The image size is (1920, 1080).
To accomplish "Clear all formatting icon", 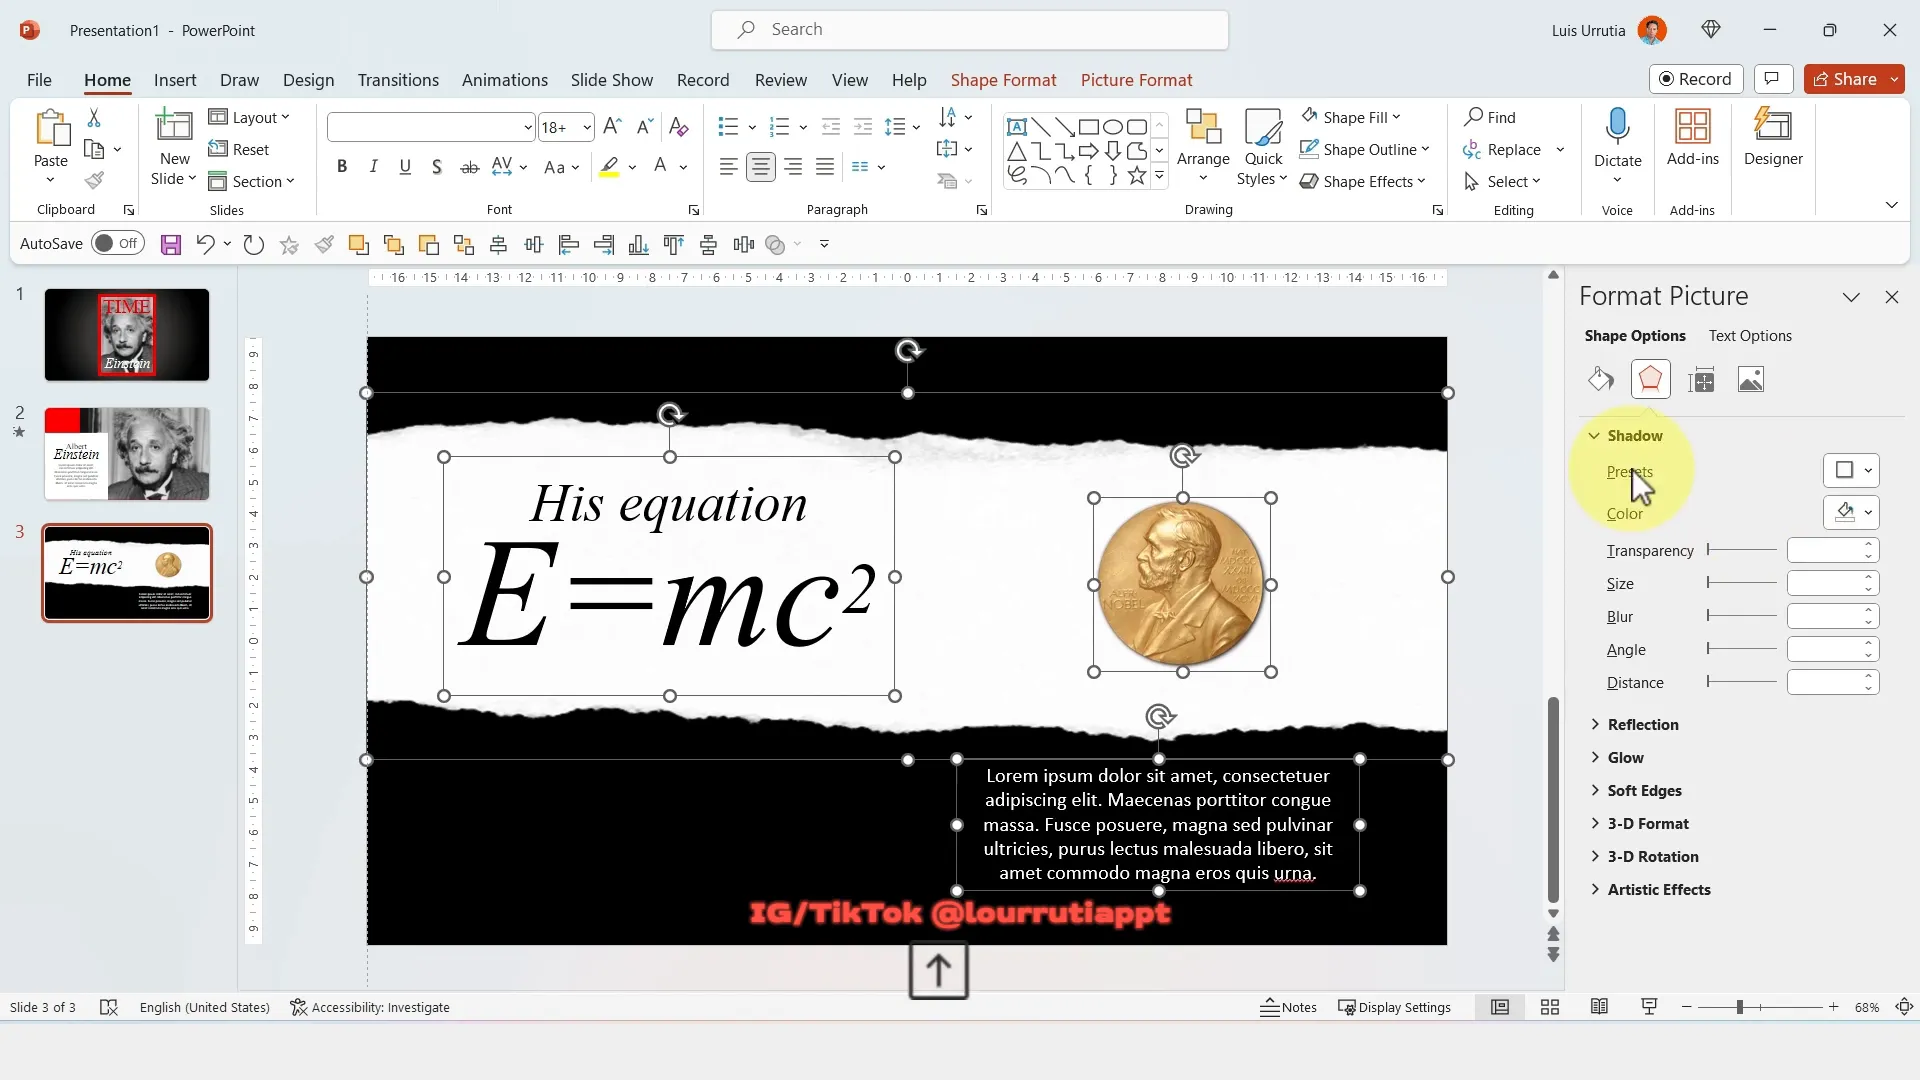I will coord(678,126).
